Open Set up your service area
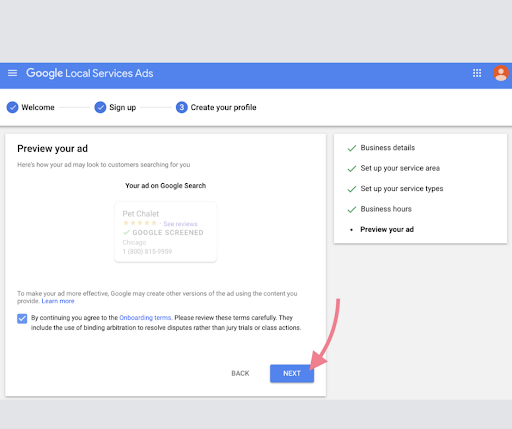Viewport: 512px width, 429px height. click(x=400, y=168)
